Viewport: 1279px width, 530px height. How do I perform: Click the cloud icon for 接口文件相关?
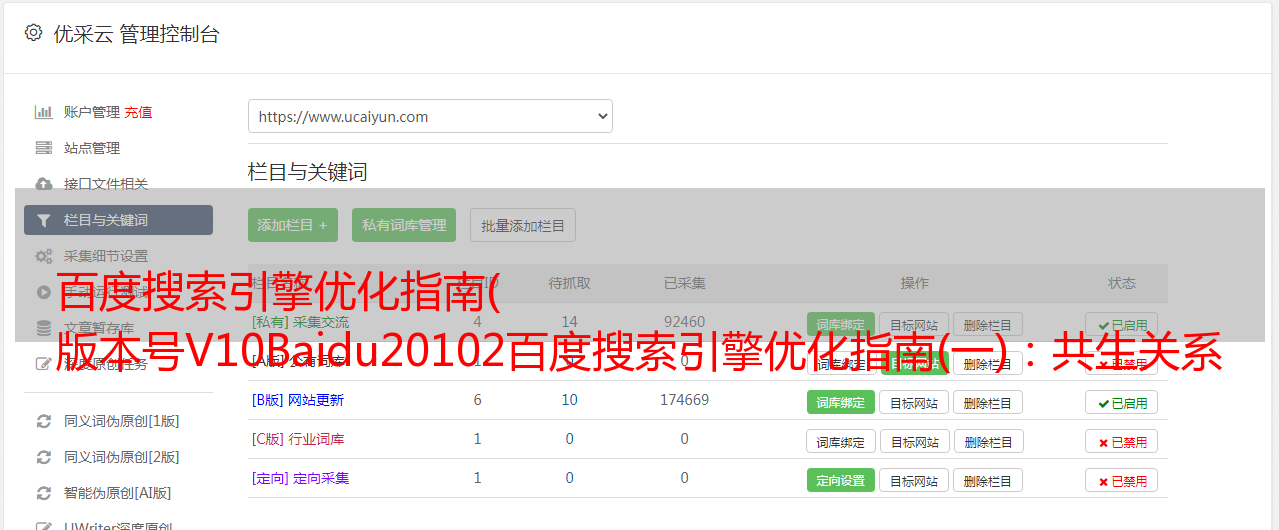43,184
